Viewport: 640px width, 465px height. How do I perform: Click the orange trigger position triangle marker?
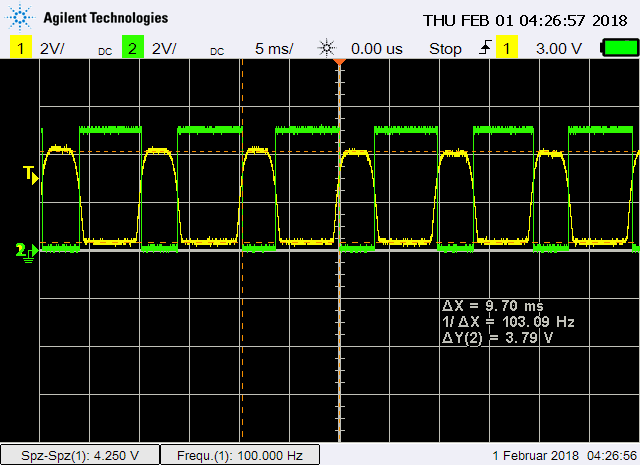[340, 62]
